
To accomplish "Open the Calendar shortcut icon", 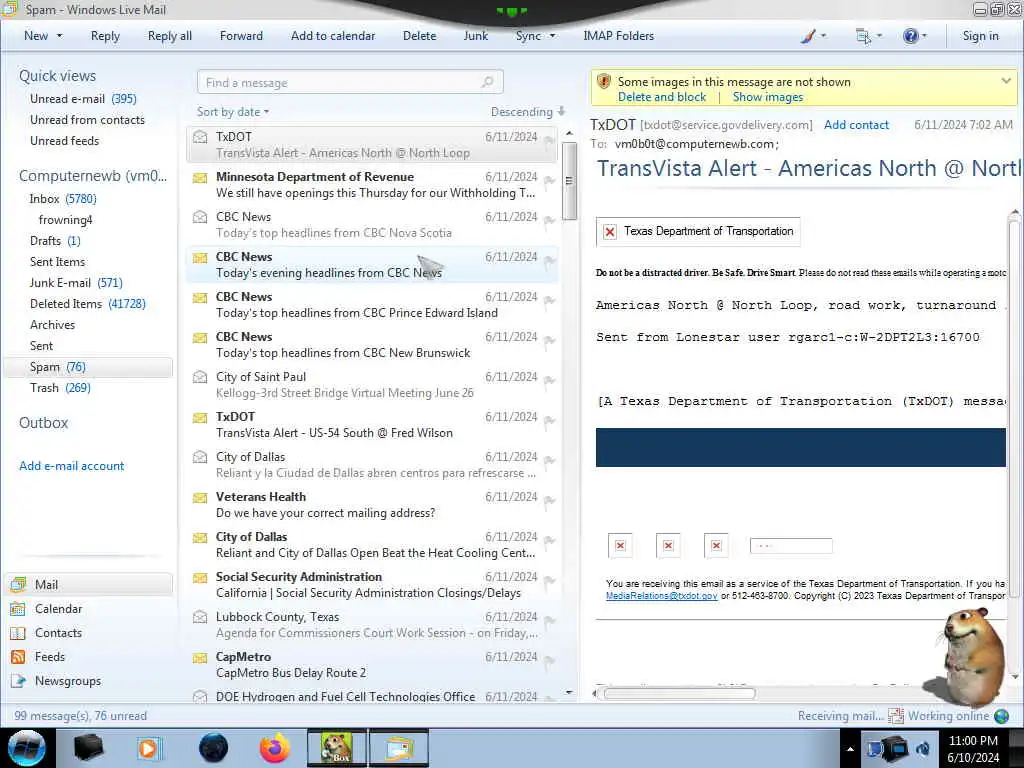I will point(18,609).
